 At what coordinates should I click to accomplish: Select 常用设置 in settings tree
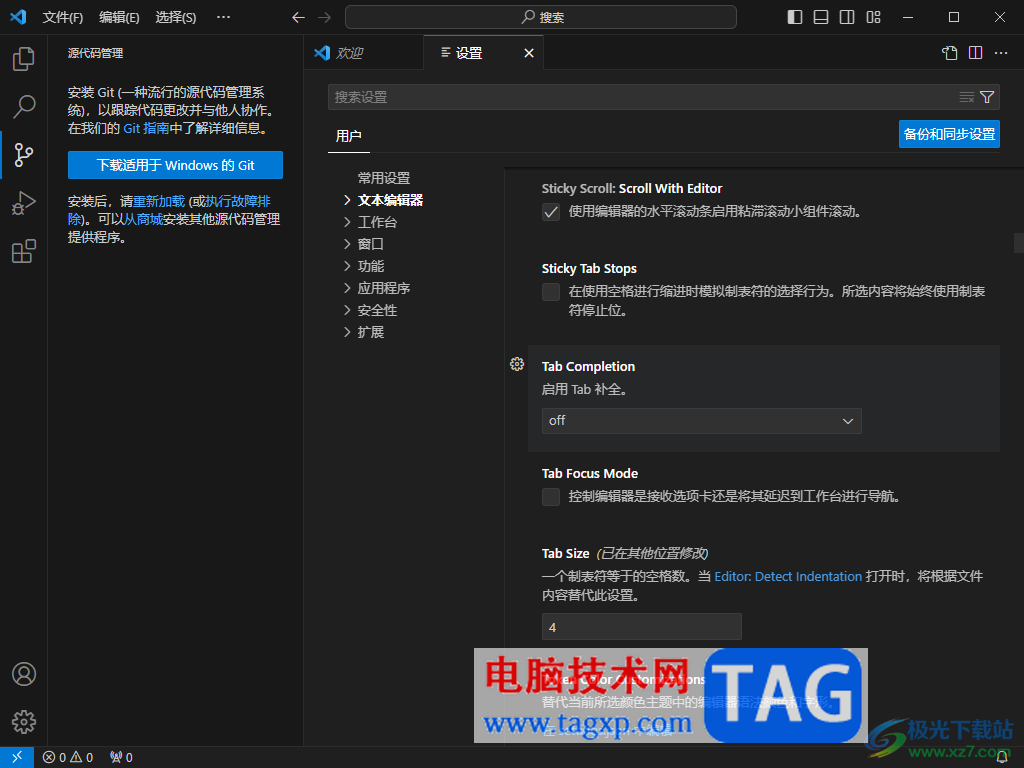point(384,178)
